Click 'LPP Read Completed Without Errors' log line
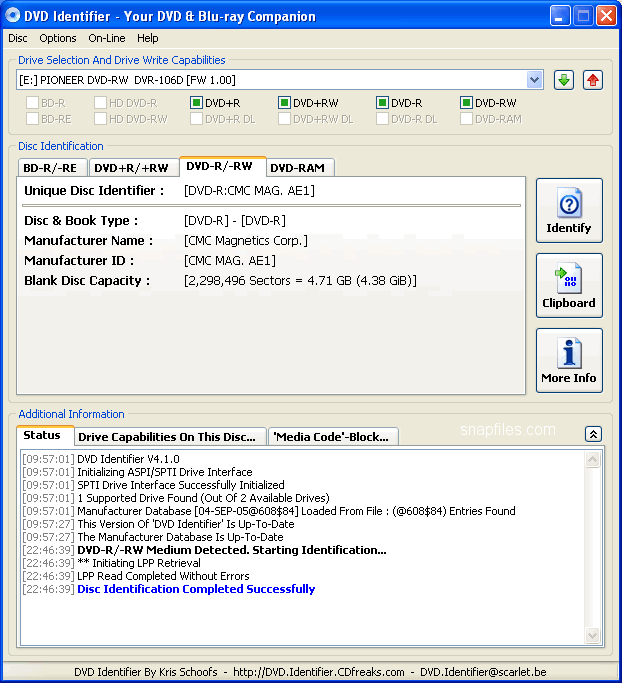Screen dimensions: 622x683 (163, 576)
